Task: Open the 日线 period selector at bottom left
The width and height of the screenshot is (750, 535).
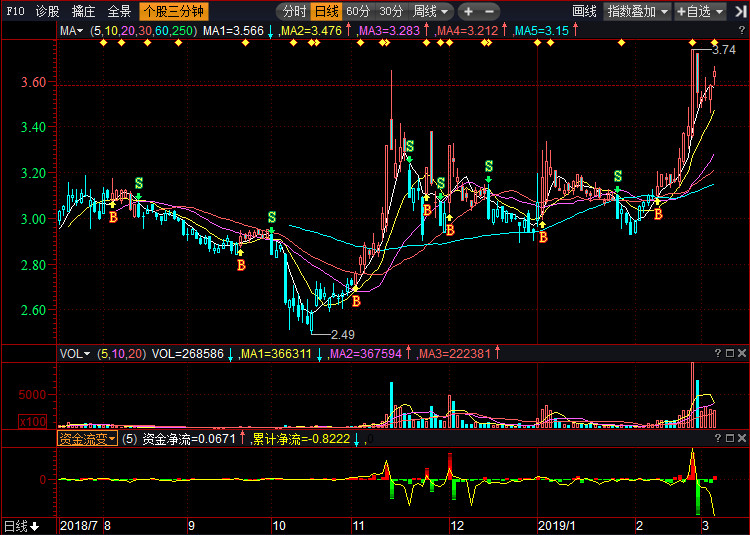Action: pyautogui.click(x=22, y=526)
